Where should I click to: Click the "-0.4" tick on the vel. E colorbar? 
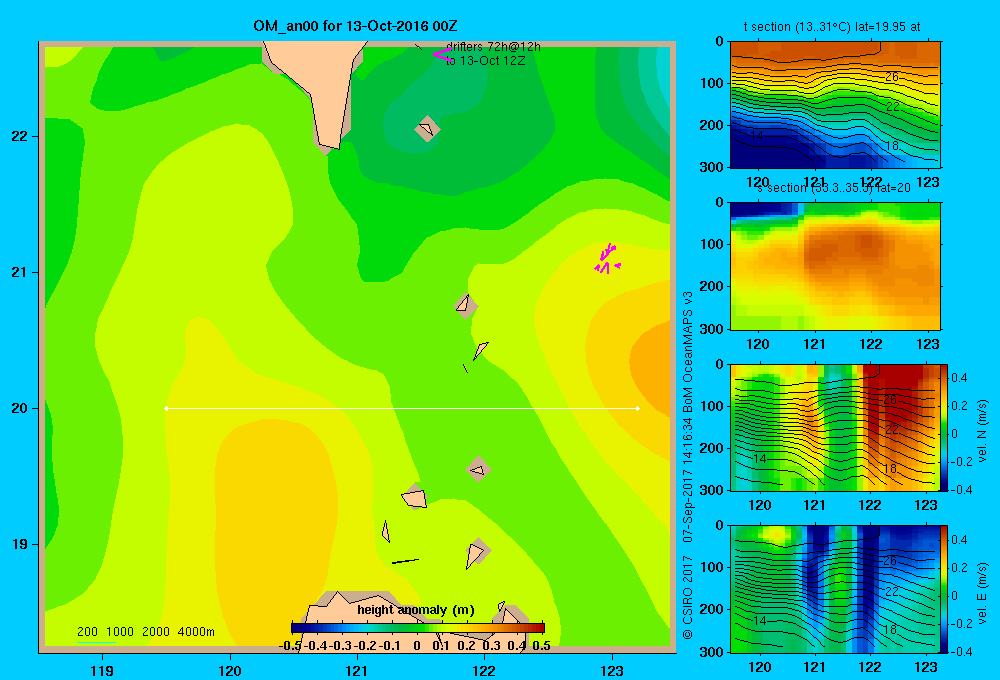pyautogui.click(x=959, y=651)
